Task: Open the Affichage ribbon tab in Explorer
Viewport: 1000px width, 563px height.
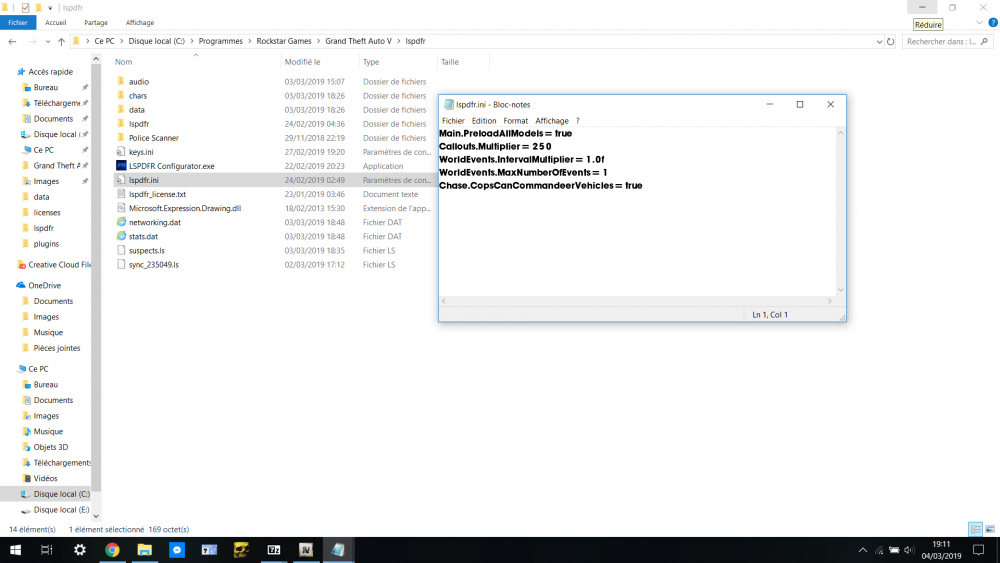Action: (140, 22)
